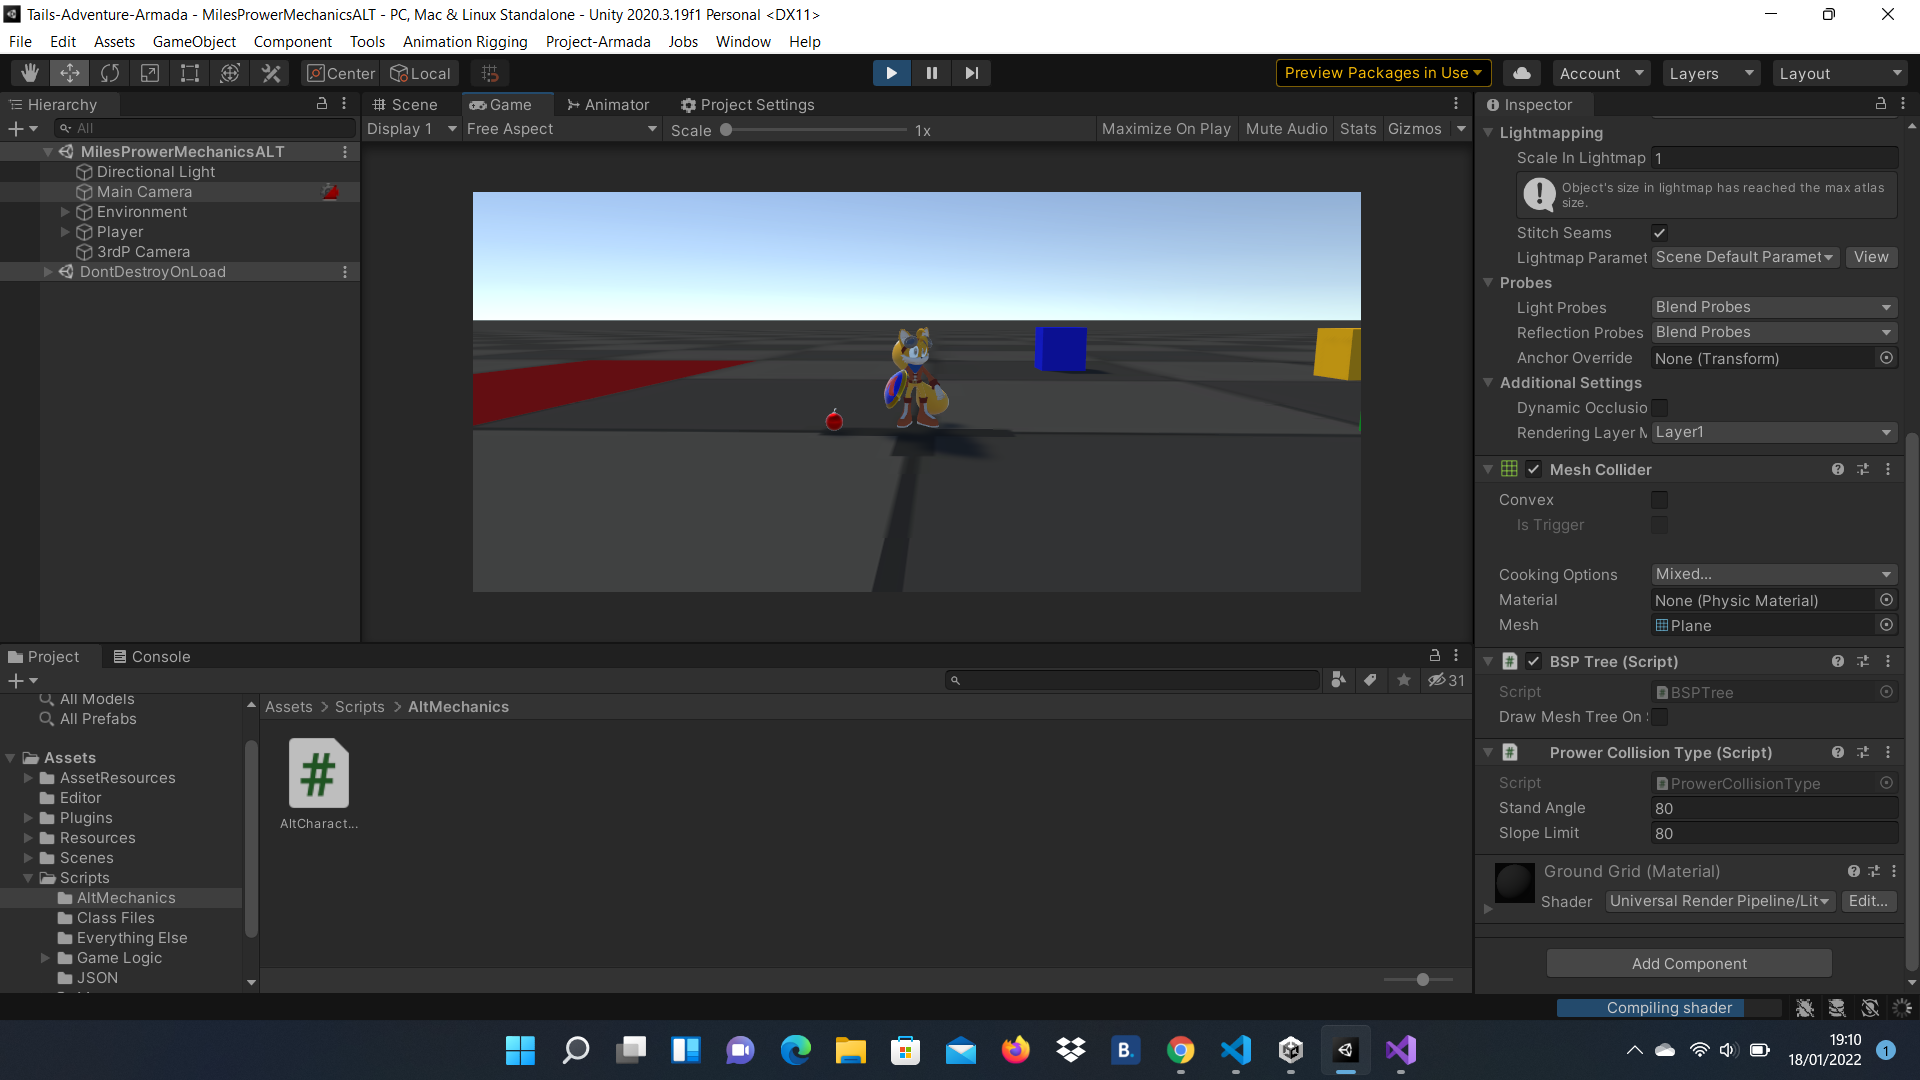Toggle Mute Audio in Game view
The width and height of the screenshot is (1920, 1080).
click(1286, 129)
